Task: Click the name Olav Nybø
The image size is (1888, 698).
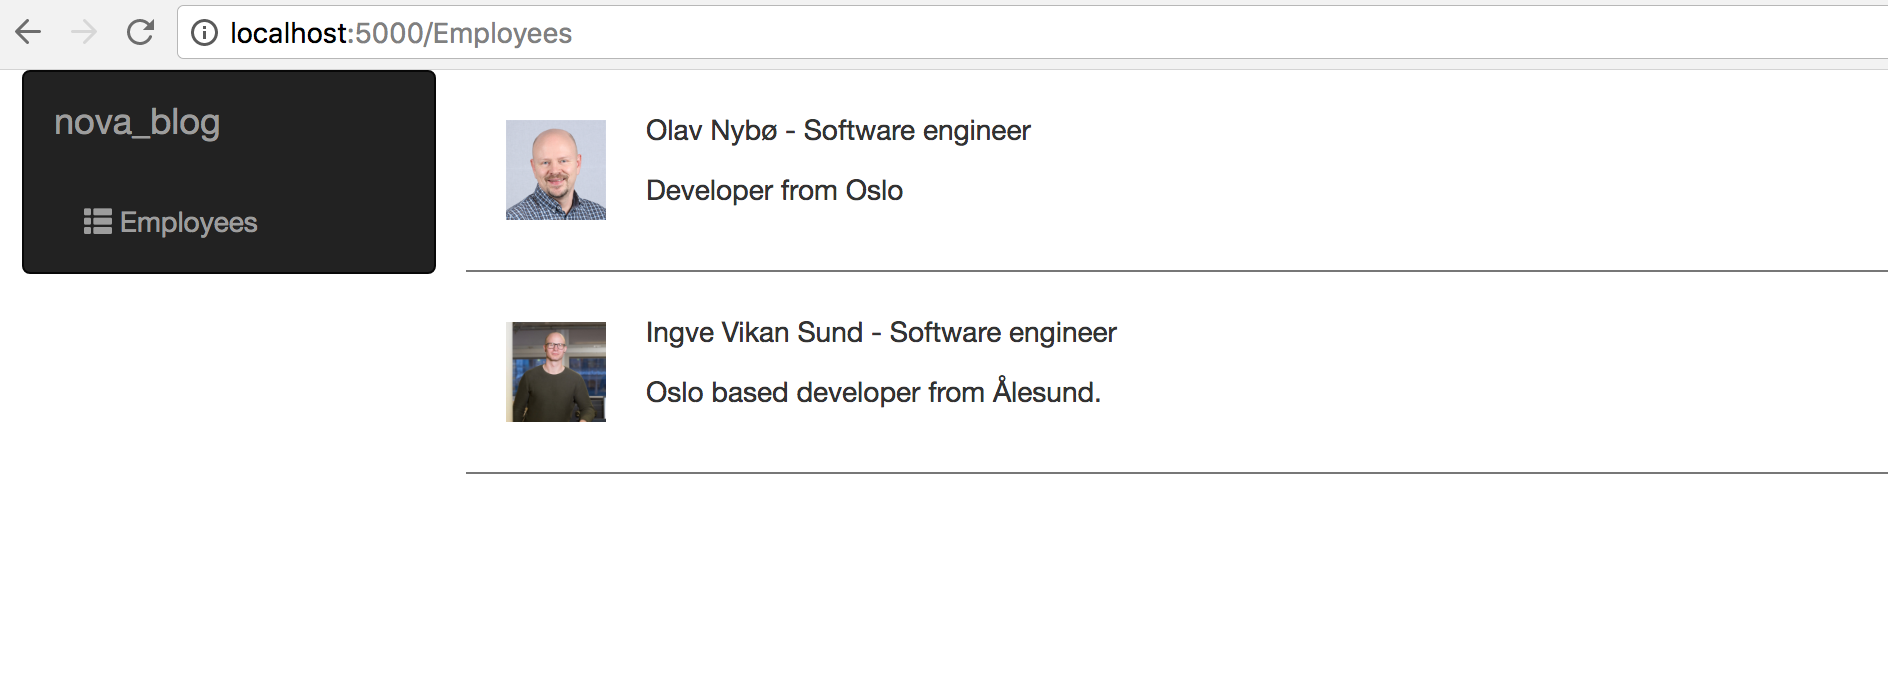Action: coord(711,131)
